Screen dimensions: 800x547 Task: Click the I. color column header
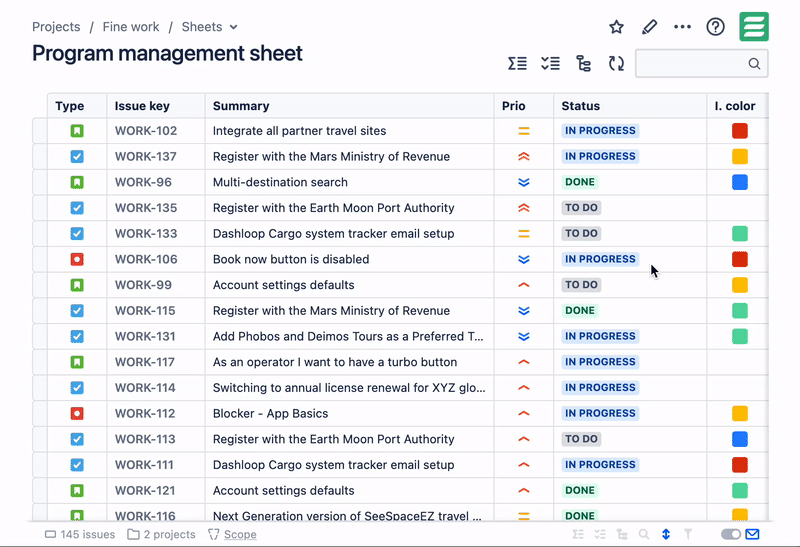735,106
